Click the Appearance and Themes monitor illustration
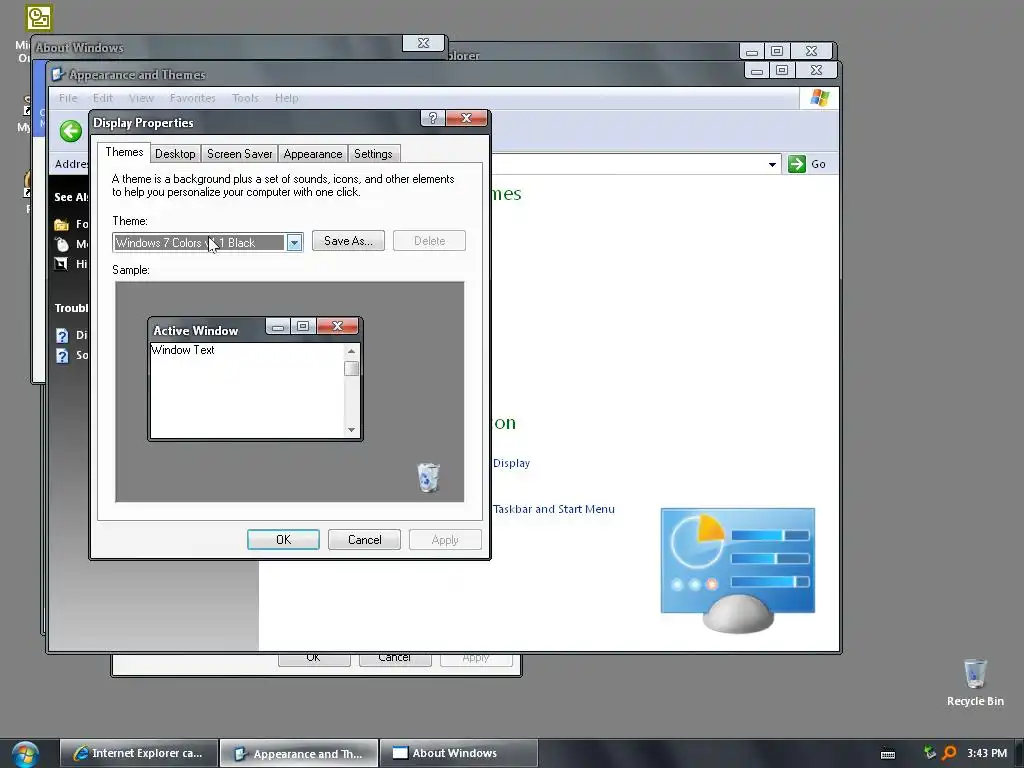Image resolution: width=1024 pixels, height=768 pixels. pos(738,570)
